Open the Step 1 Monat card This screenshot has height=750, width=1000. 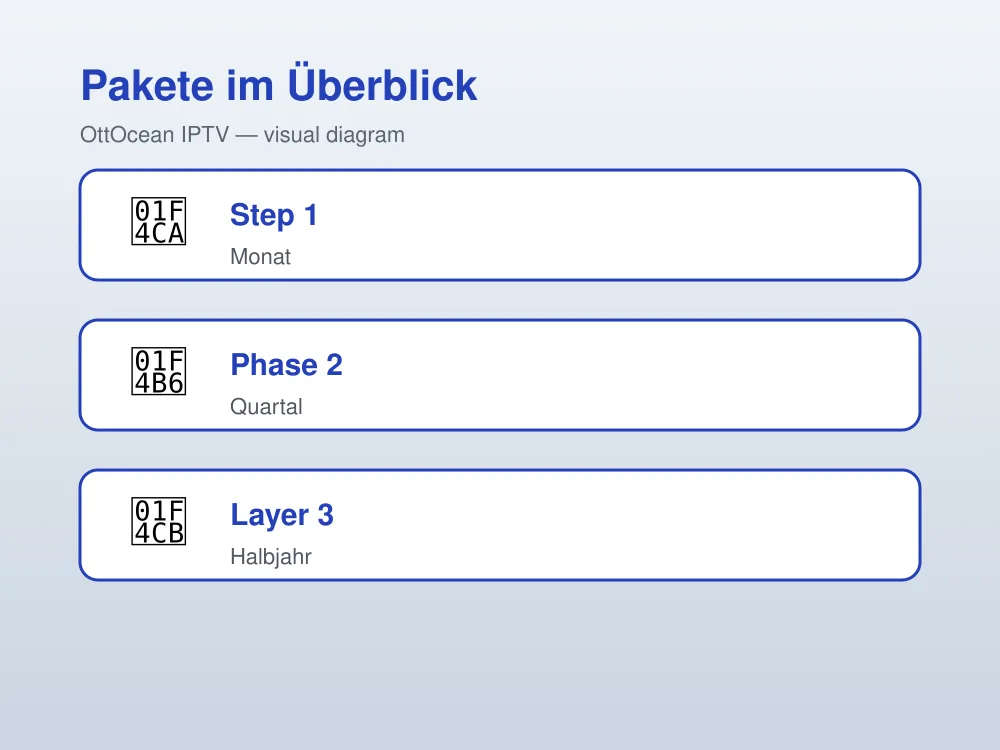click(500, 224)
